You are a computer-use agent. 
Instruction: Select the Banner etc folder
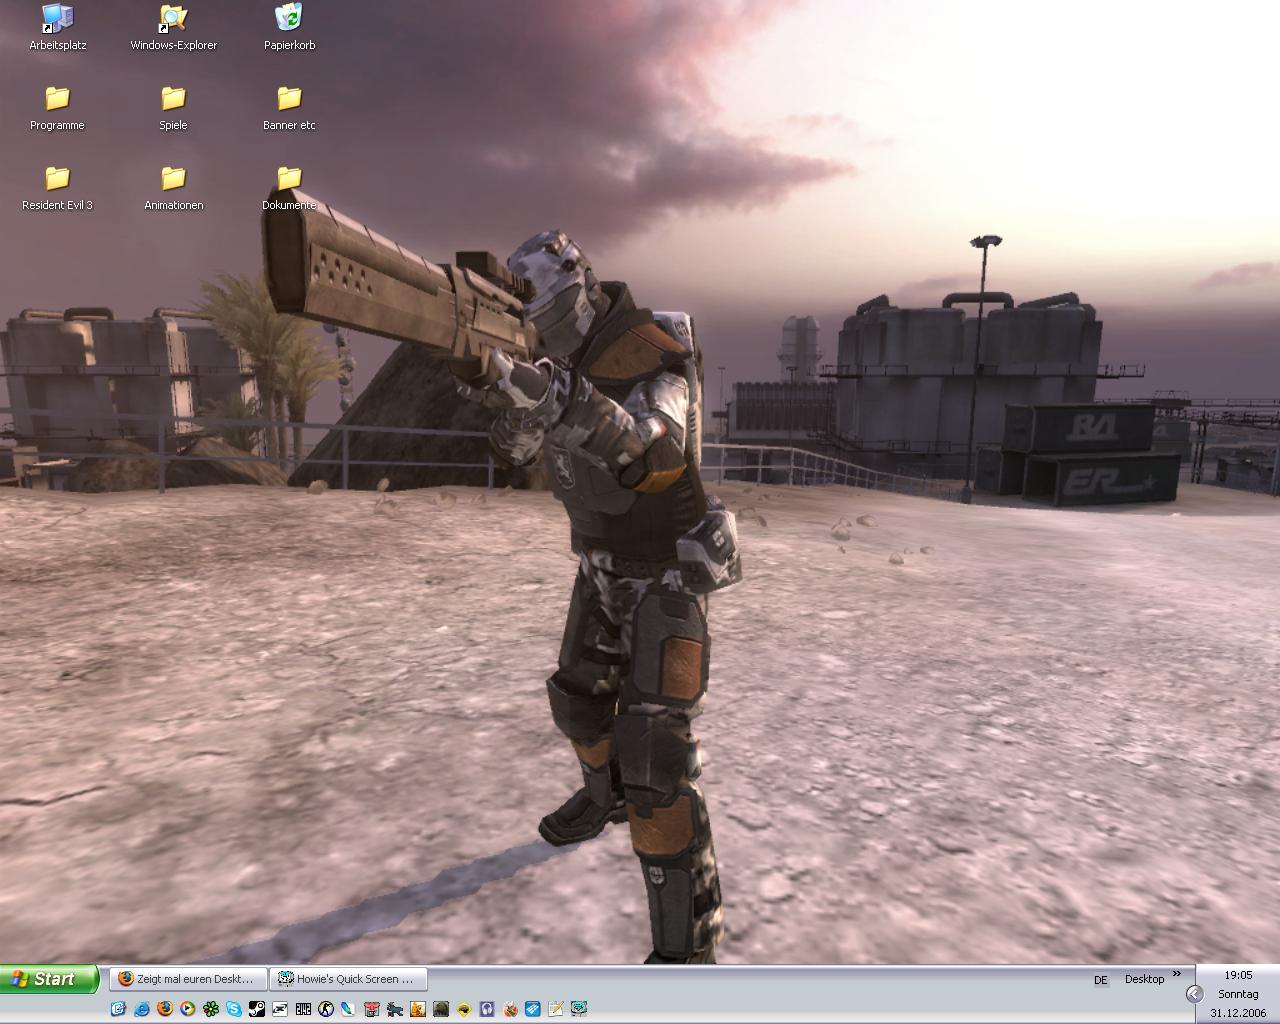click(x=289, y=108)
